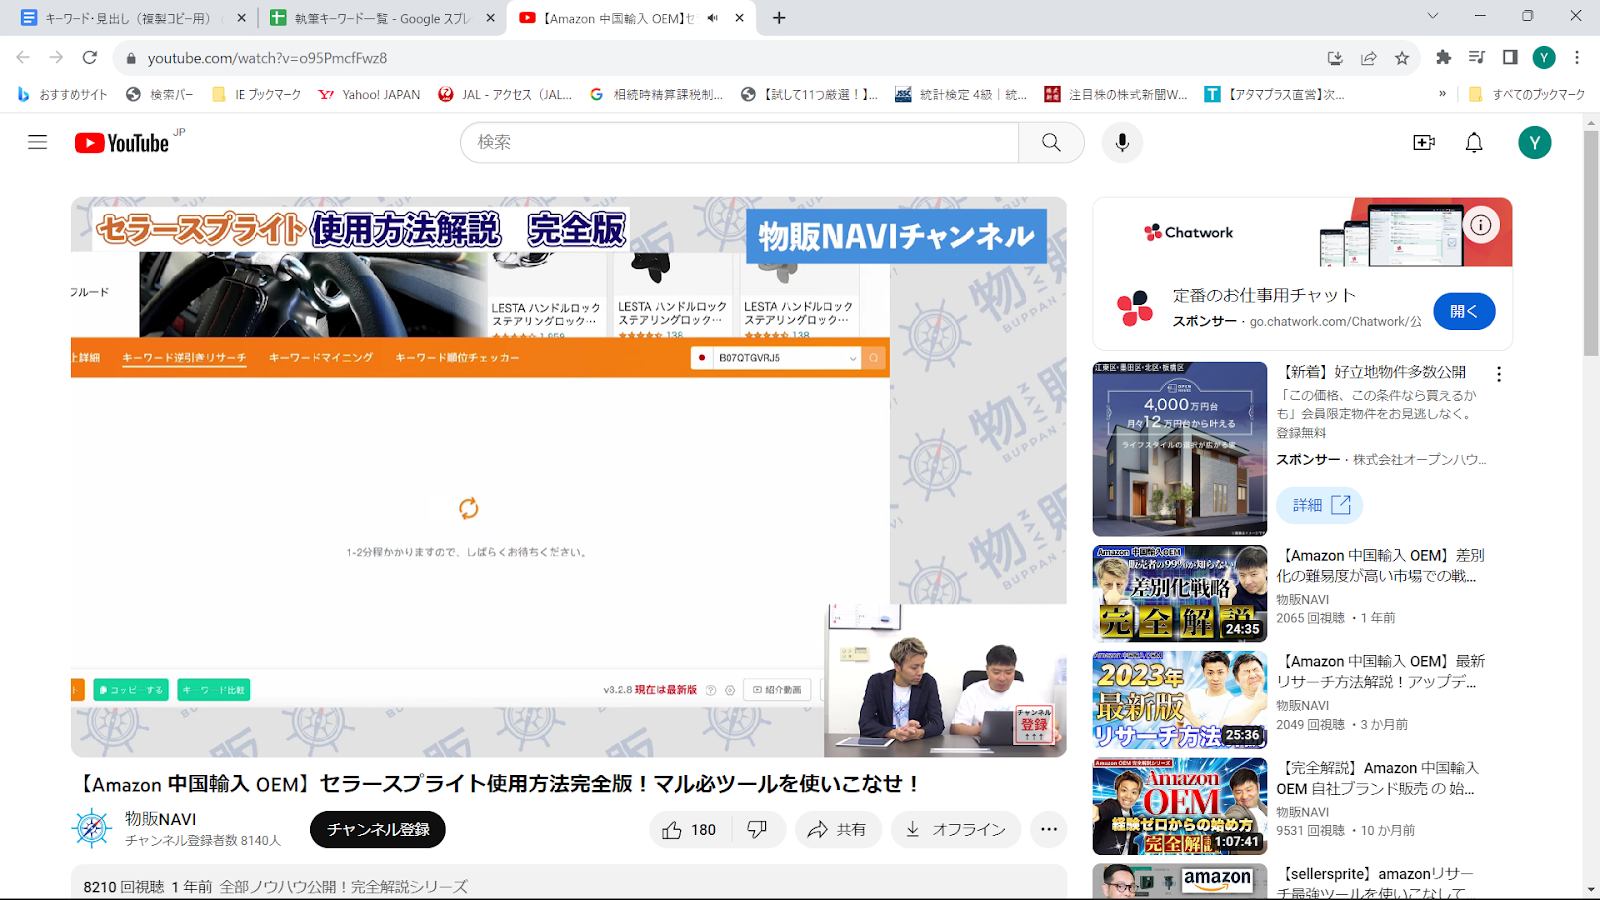Screen dimensions: 1600x900
Task: Dislike the video with thumbs down
Action: coord(757,830)
